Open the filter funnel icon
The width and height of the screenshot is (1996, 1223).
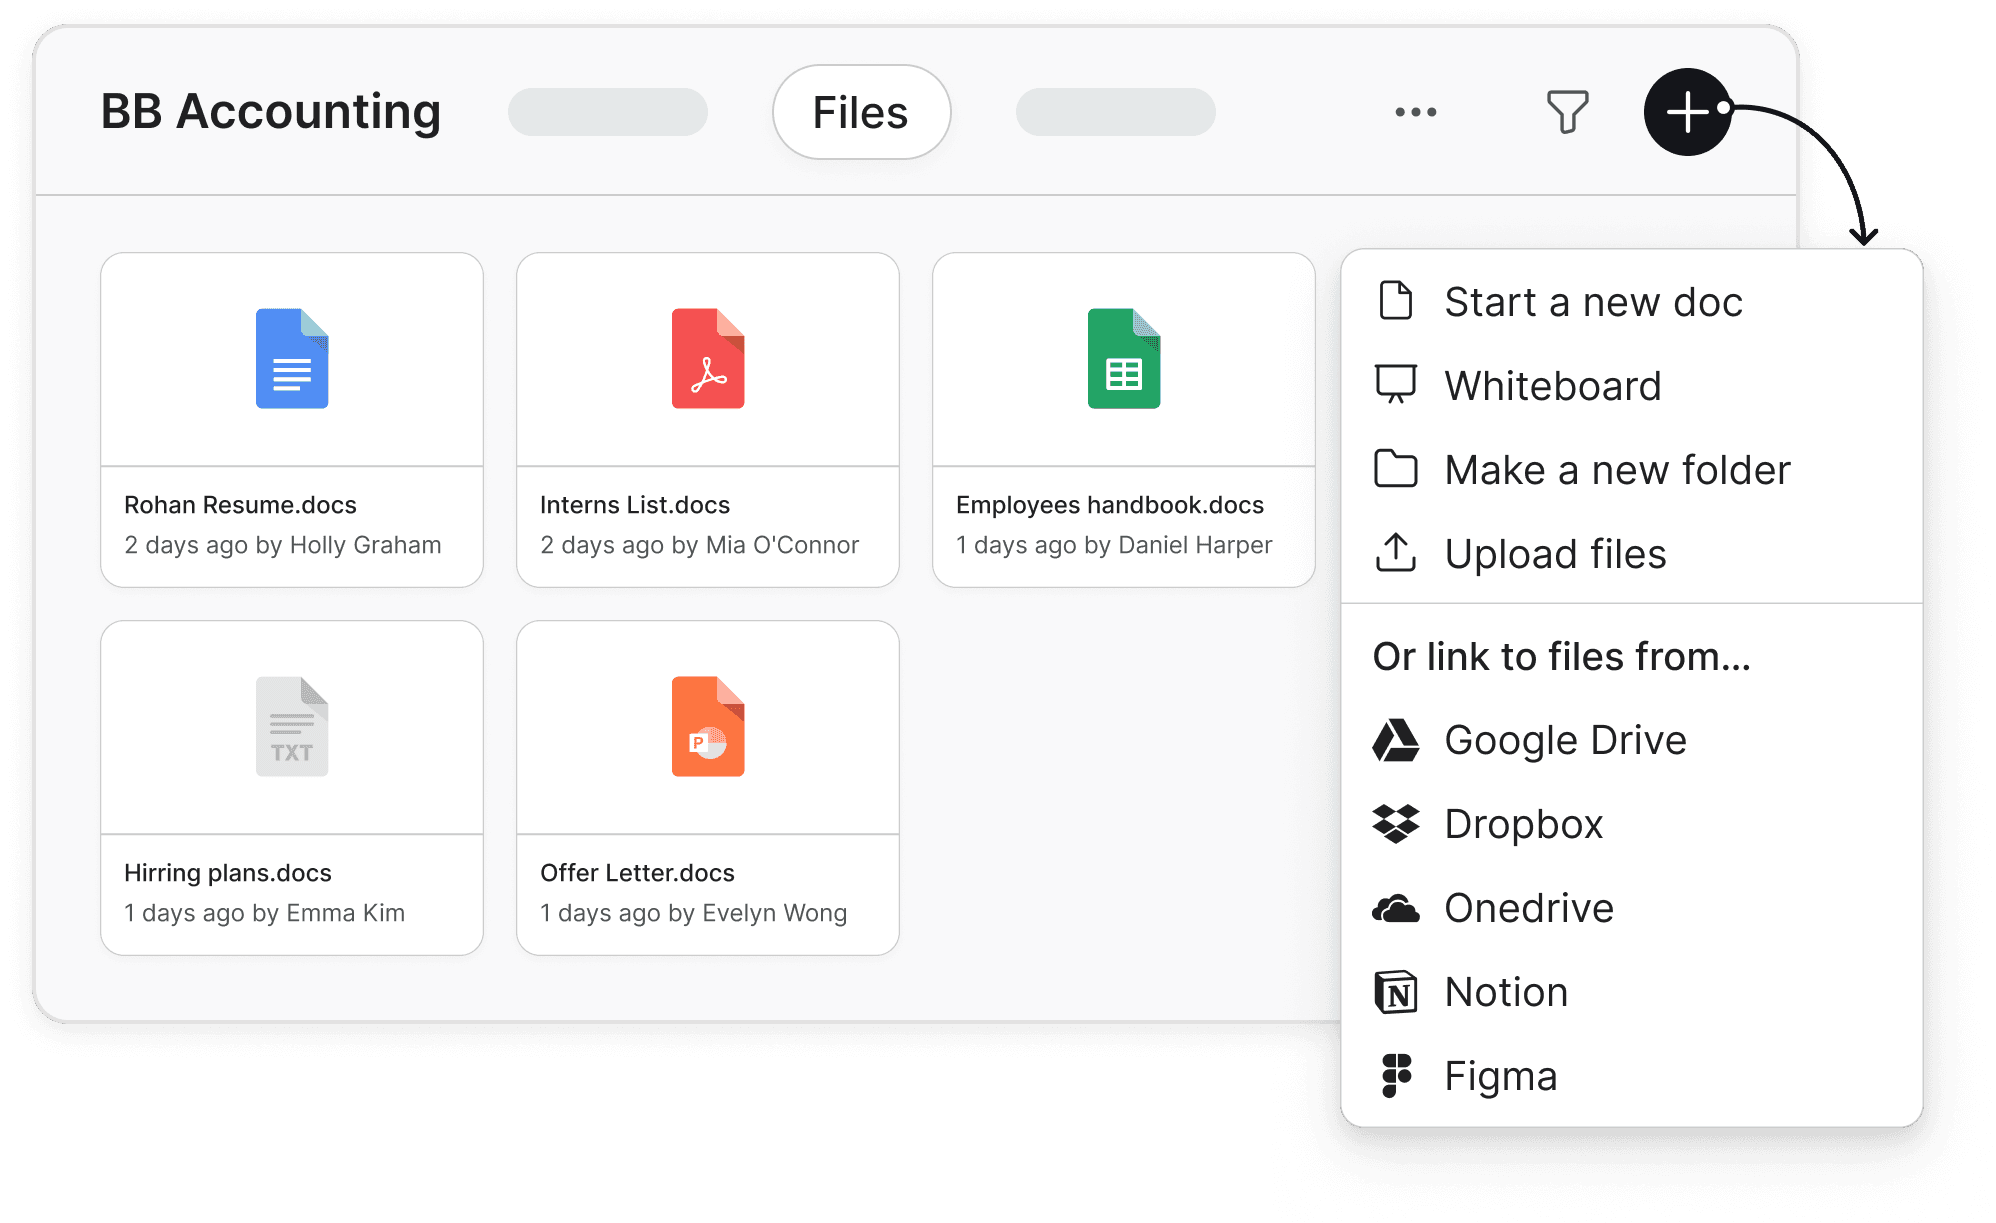[1567, 112]
